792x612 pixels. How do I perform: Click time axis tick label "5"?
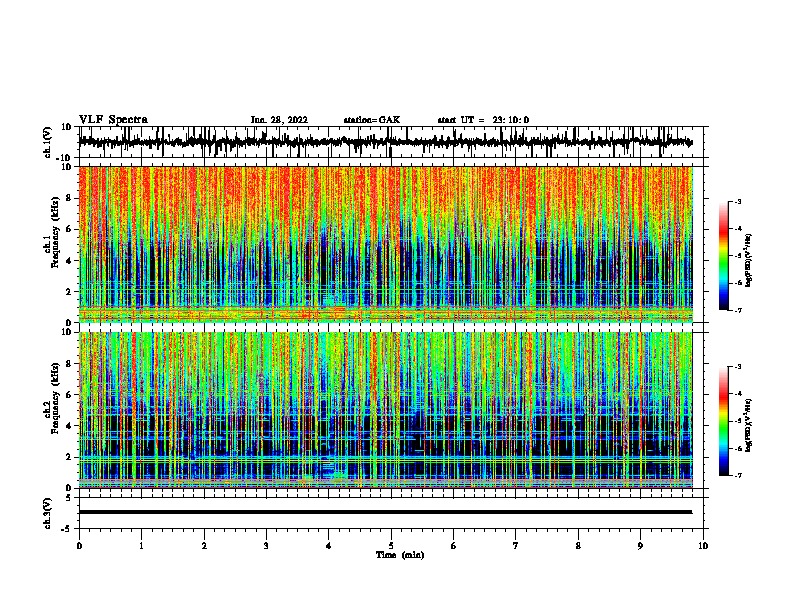coord(391,546)
